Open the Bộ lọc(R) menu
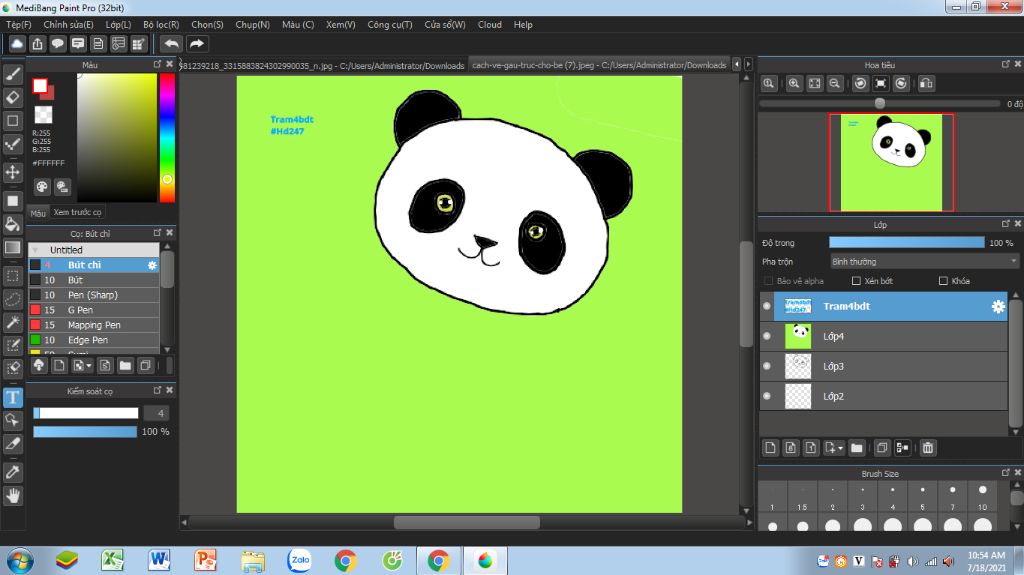Viewport: 1024px width, 575px height. click(161, 24)
